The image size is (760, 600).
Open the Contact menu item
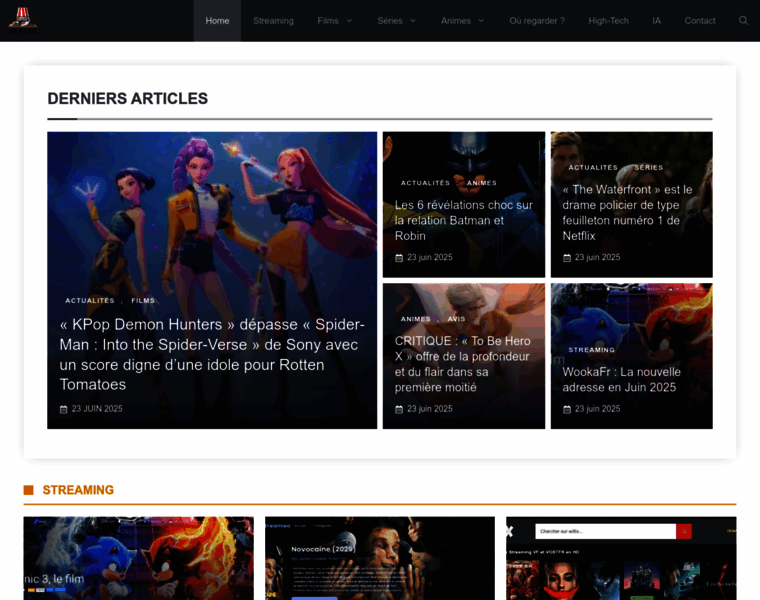click(700, 21)
